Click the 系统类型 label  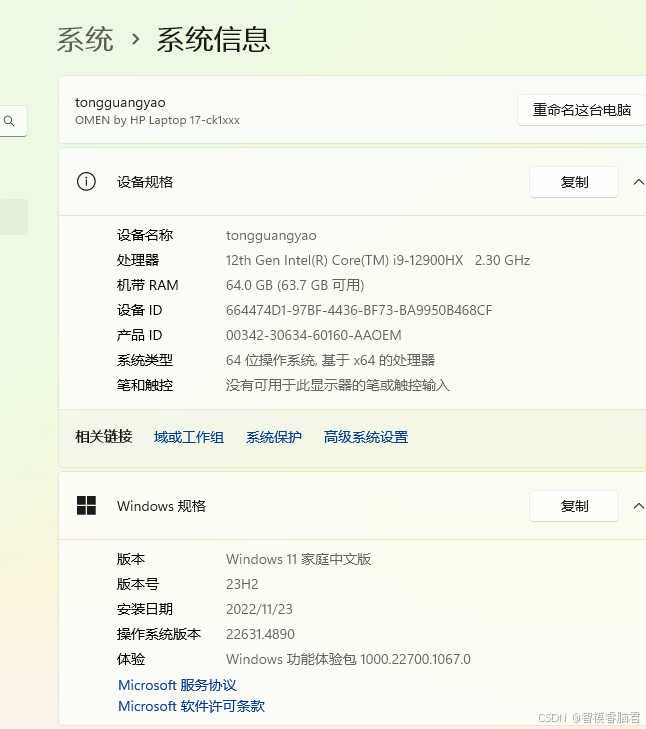click(x=145, y=360)
